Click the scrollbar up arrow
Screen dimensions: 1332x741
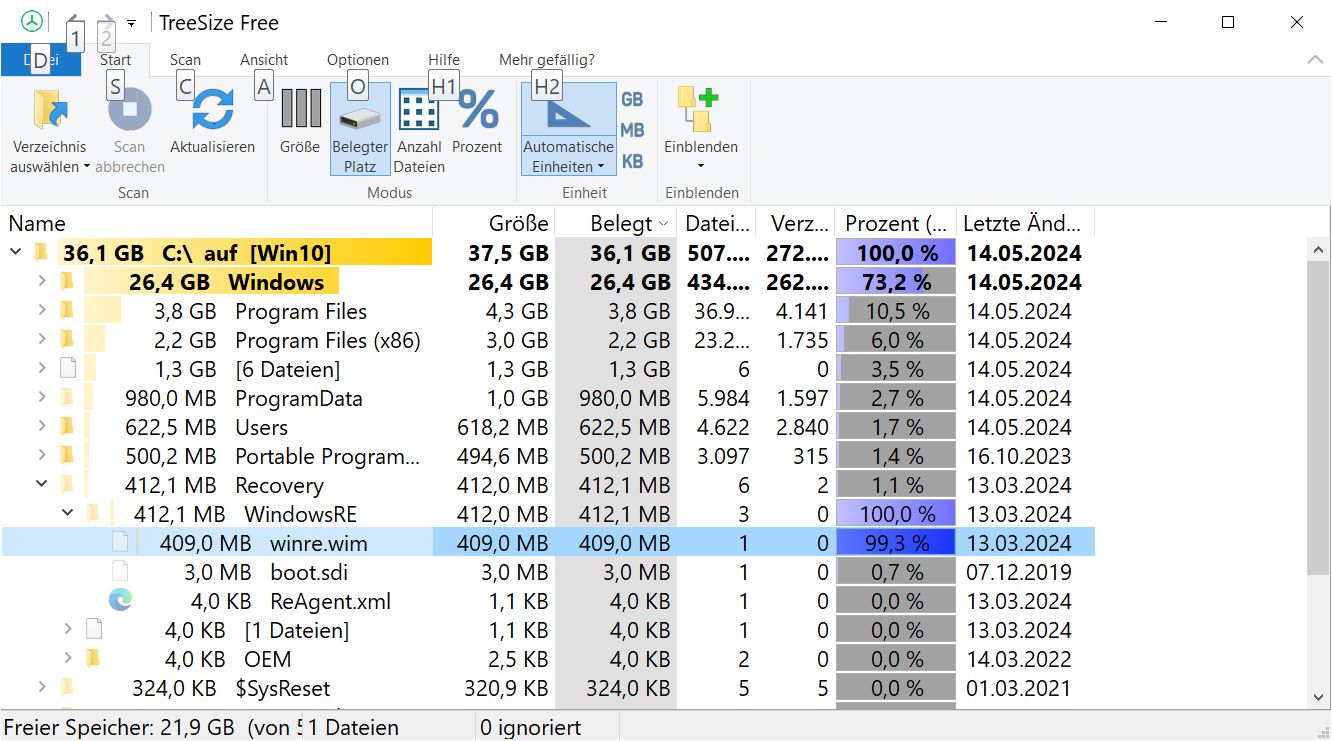pos(1319,250)
